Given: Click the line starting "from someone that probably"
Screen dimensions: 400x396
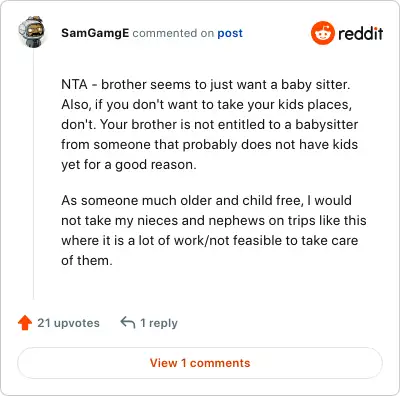Looking at the screenshot, I should (210, 144).
